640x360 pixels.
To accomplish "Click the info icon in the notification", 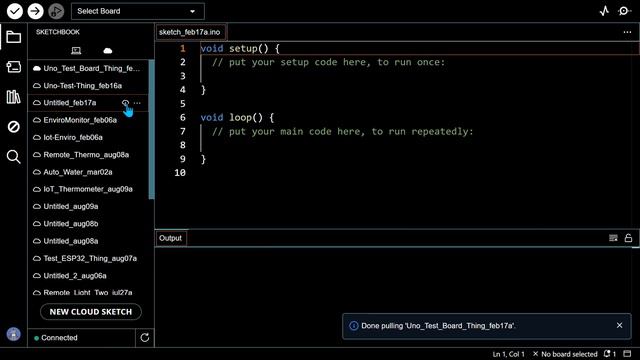I will click(353, 326).
